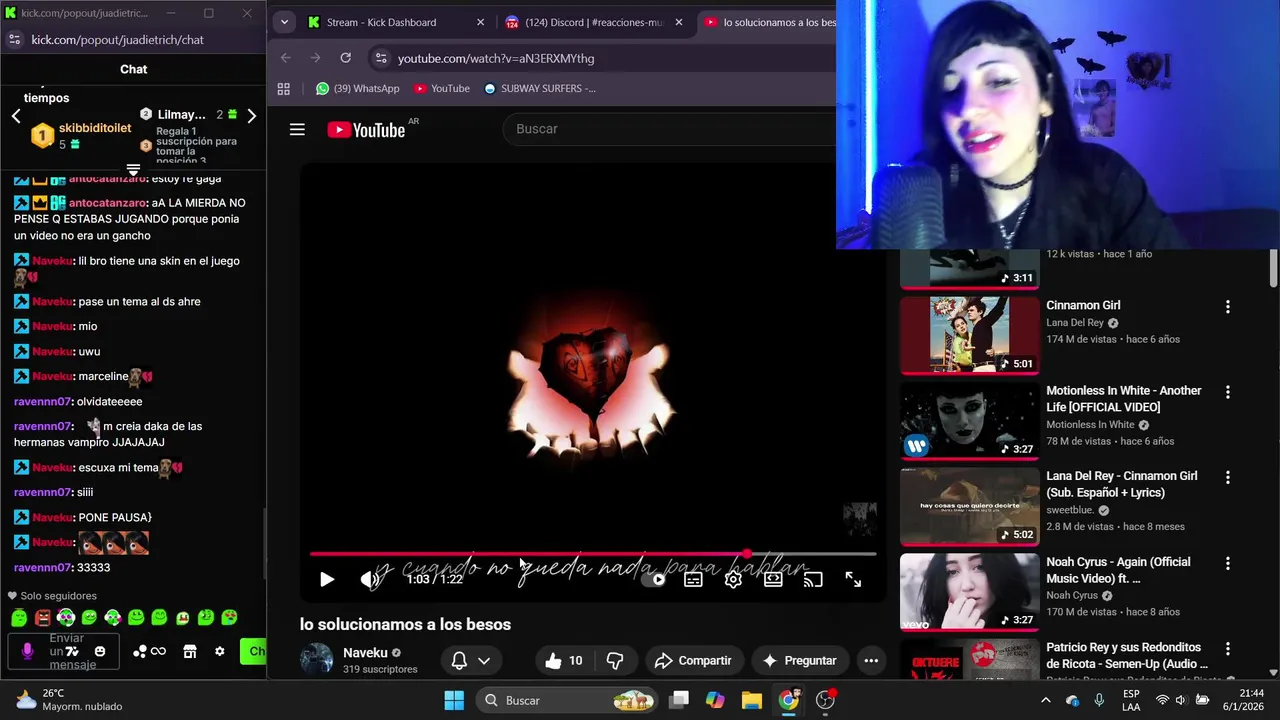Open options for Noah Cyrus Again video

coord(1228,564)
